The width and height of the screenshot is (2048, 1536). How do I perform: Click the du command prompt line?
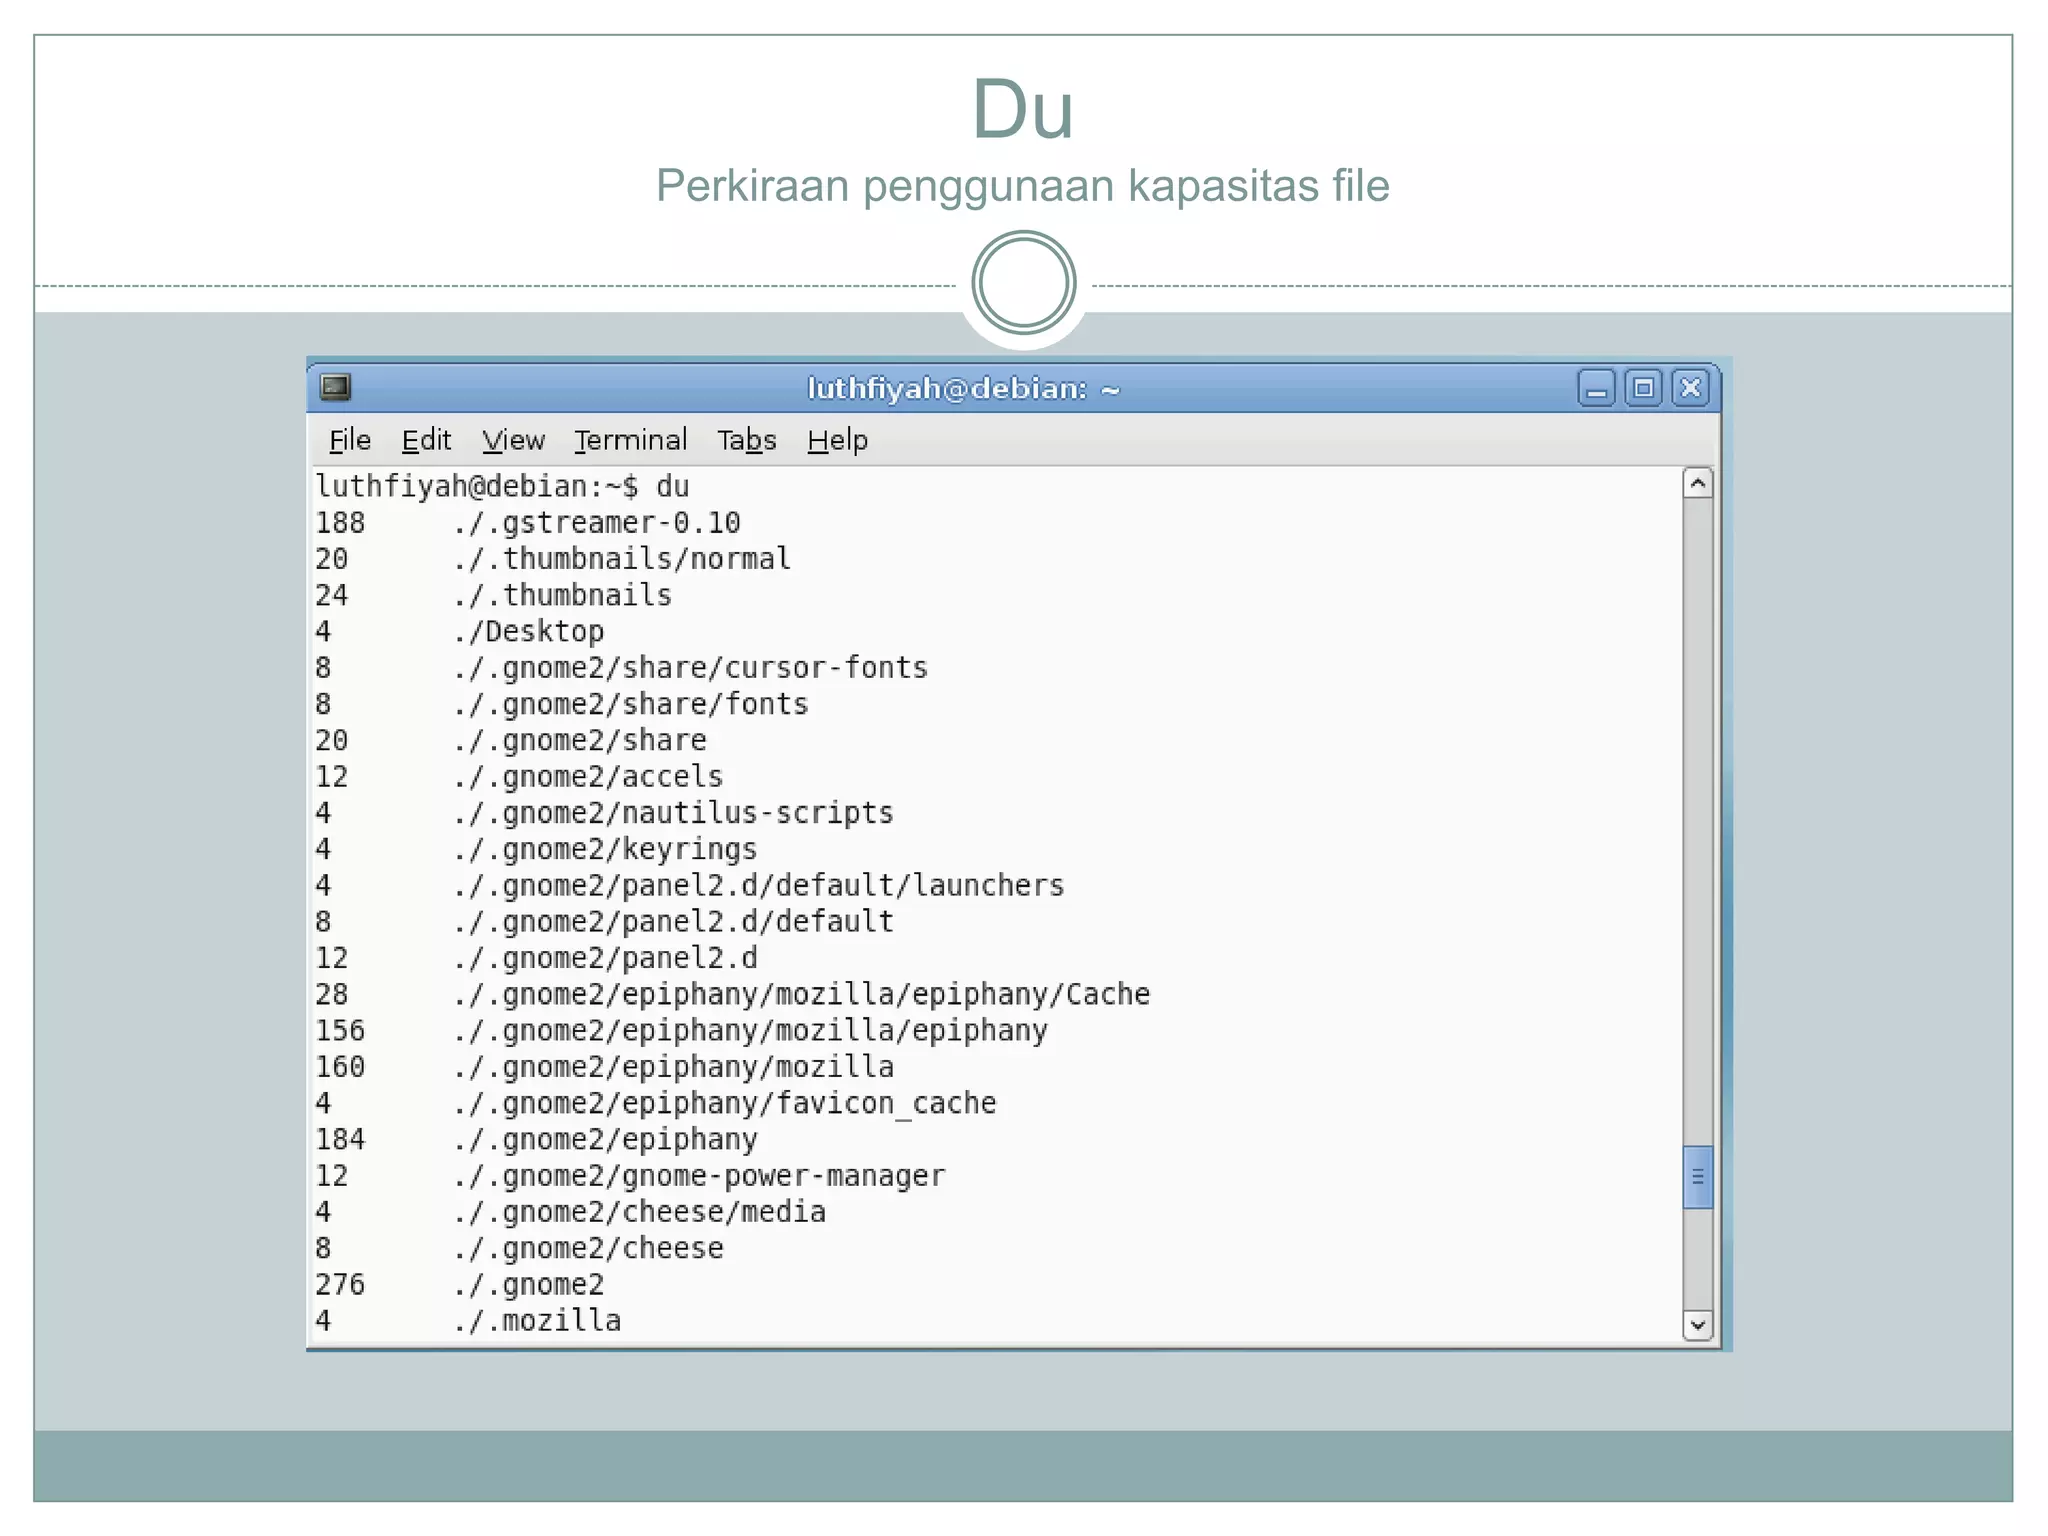(x=502, y=487)
